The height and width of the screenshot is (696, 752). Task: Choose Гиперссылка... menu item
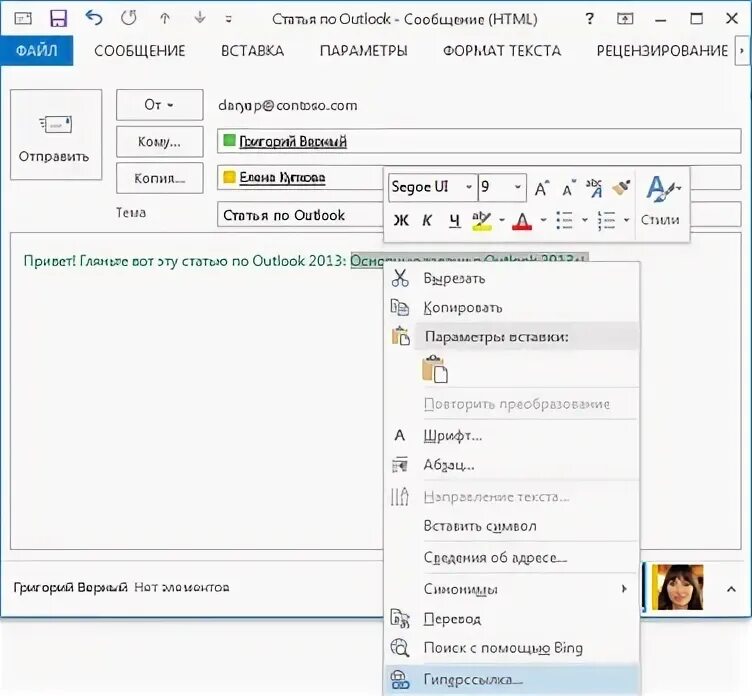pyautogui.click(x=512, y=679)
